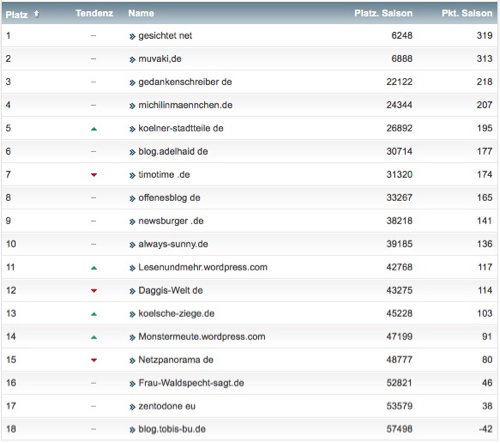
Task: Open the always-sunny.de link
Action: [173, 244]
